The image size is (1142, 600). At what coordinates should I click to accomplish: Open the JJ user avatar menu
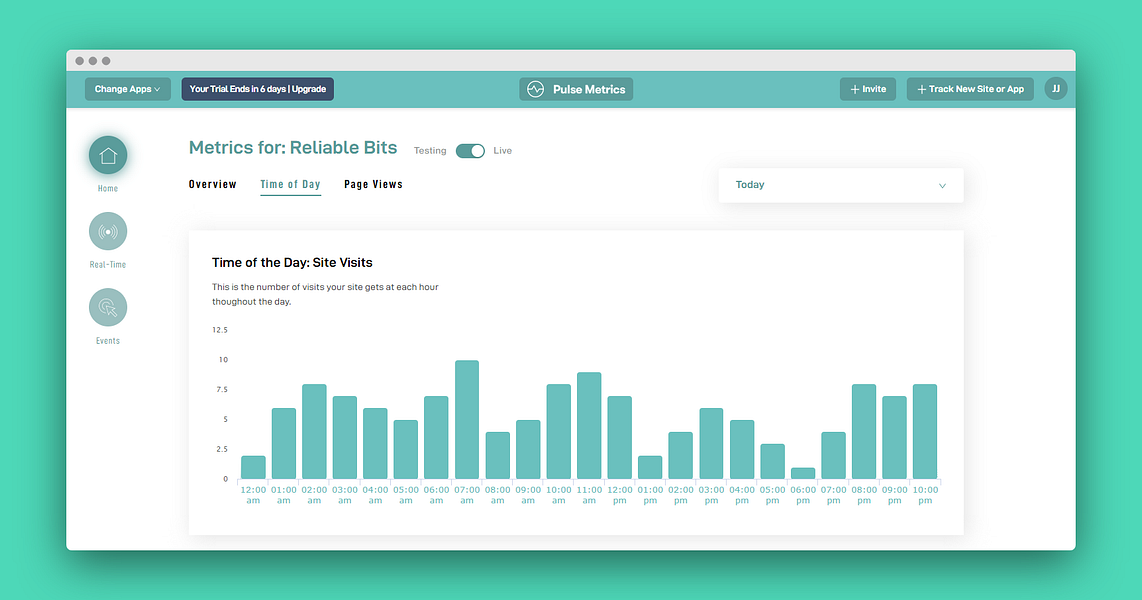pos(1055,88)
